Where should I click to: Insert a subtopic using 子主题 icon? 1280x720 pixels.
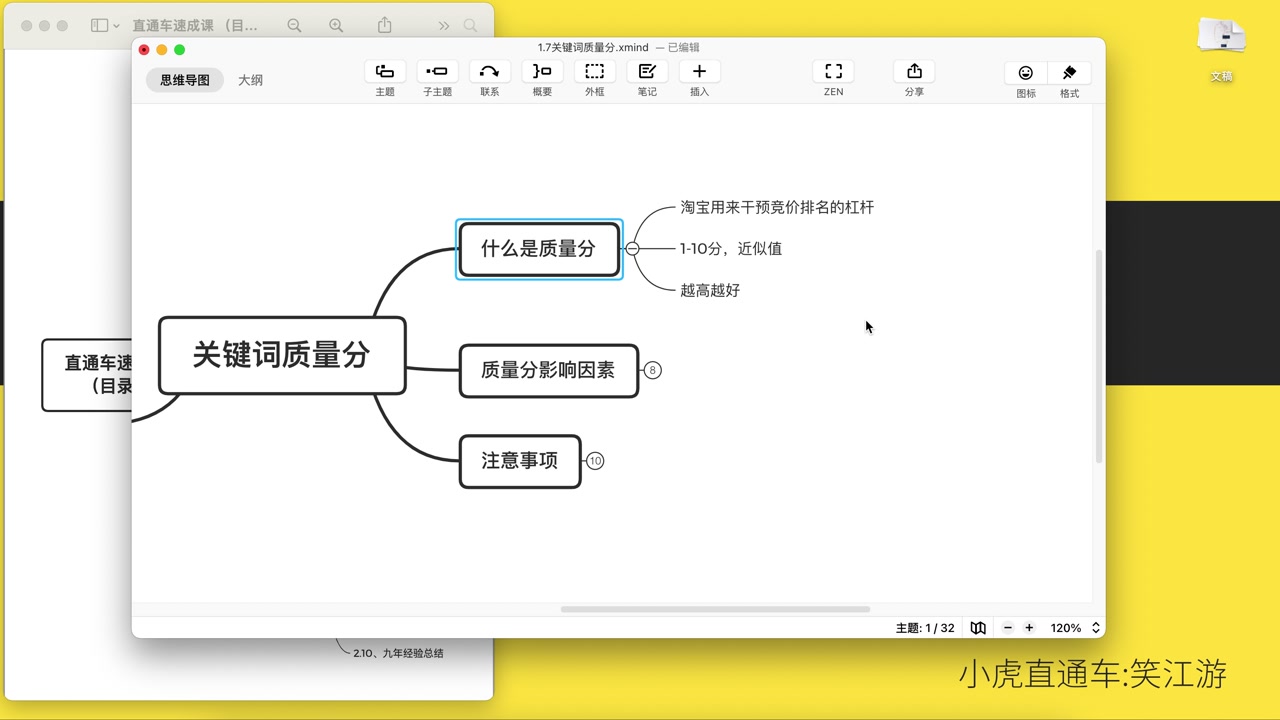tap(437, 71)
